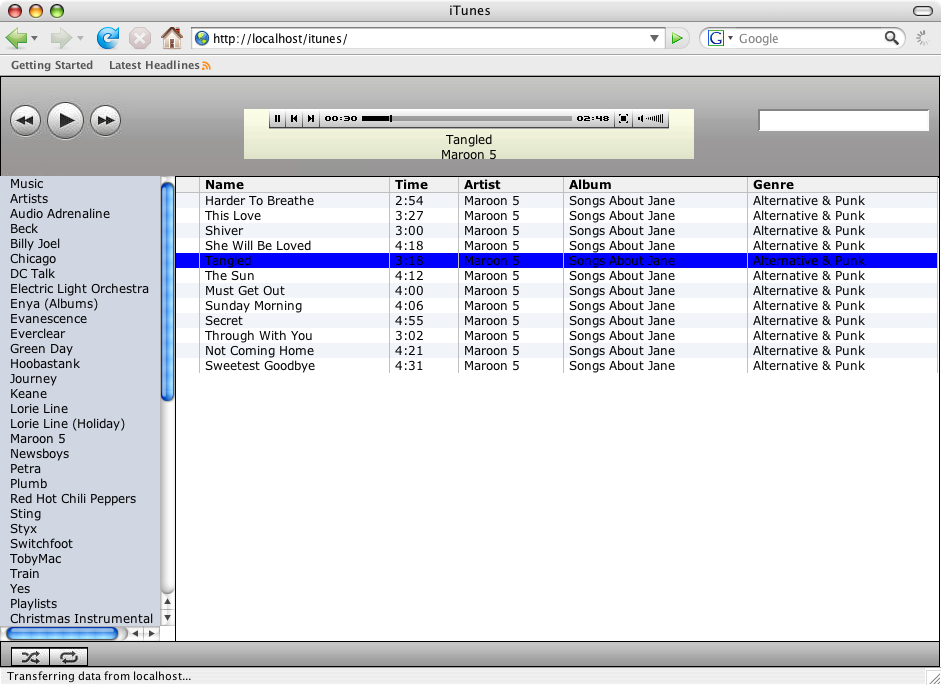Screen dimensions: 941x685
Task: Select Switchfoot in the sidebar
Action: coord(41,544)
